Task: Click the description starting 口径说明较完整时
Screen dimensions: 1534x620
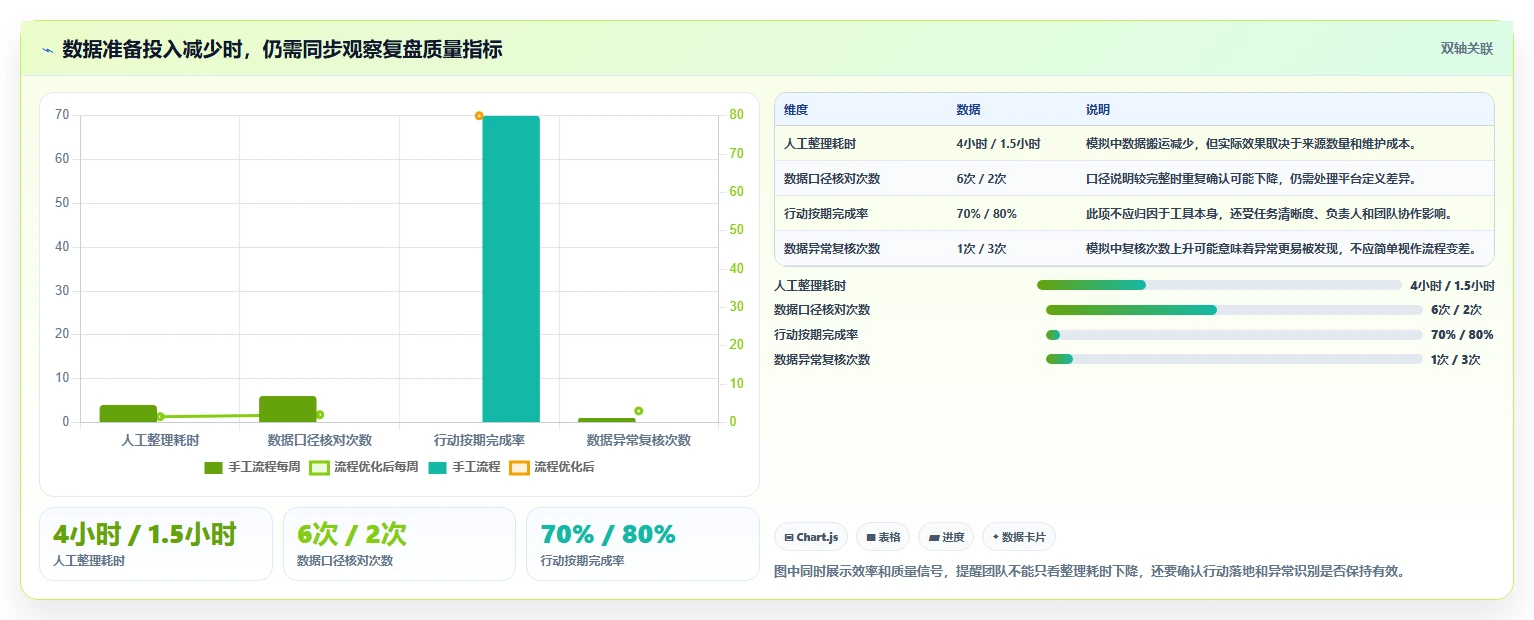Action: [x=1251, y=179]
